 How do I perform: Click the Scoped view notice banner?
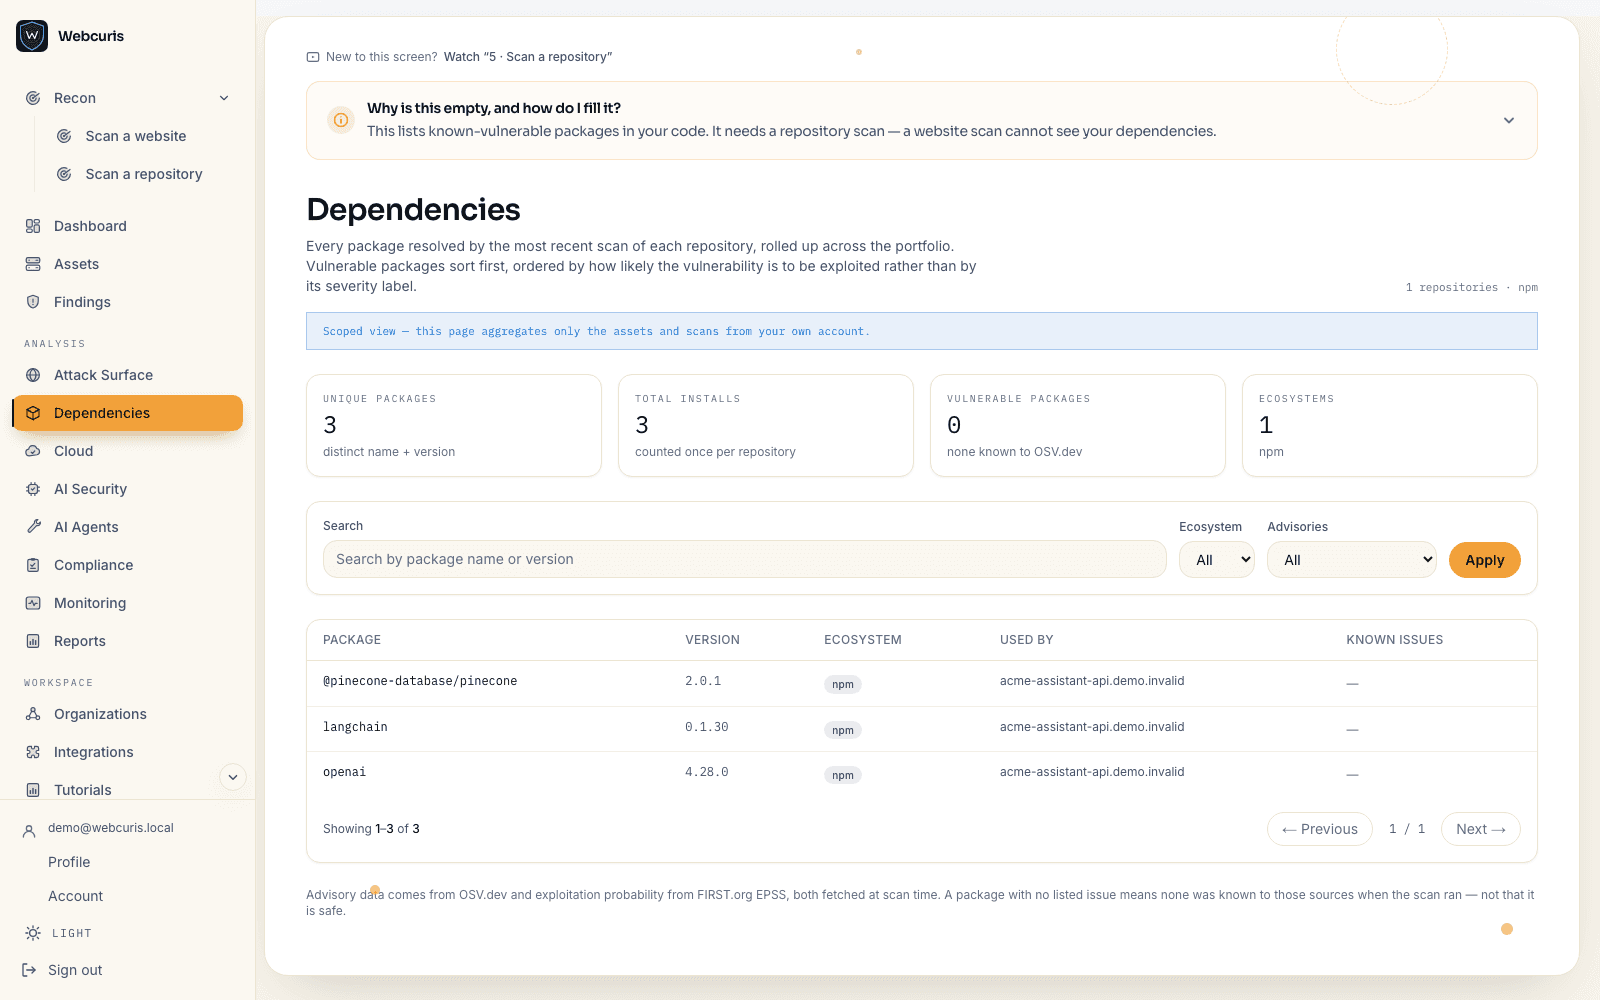pos(922,331)
